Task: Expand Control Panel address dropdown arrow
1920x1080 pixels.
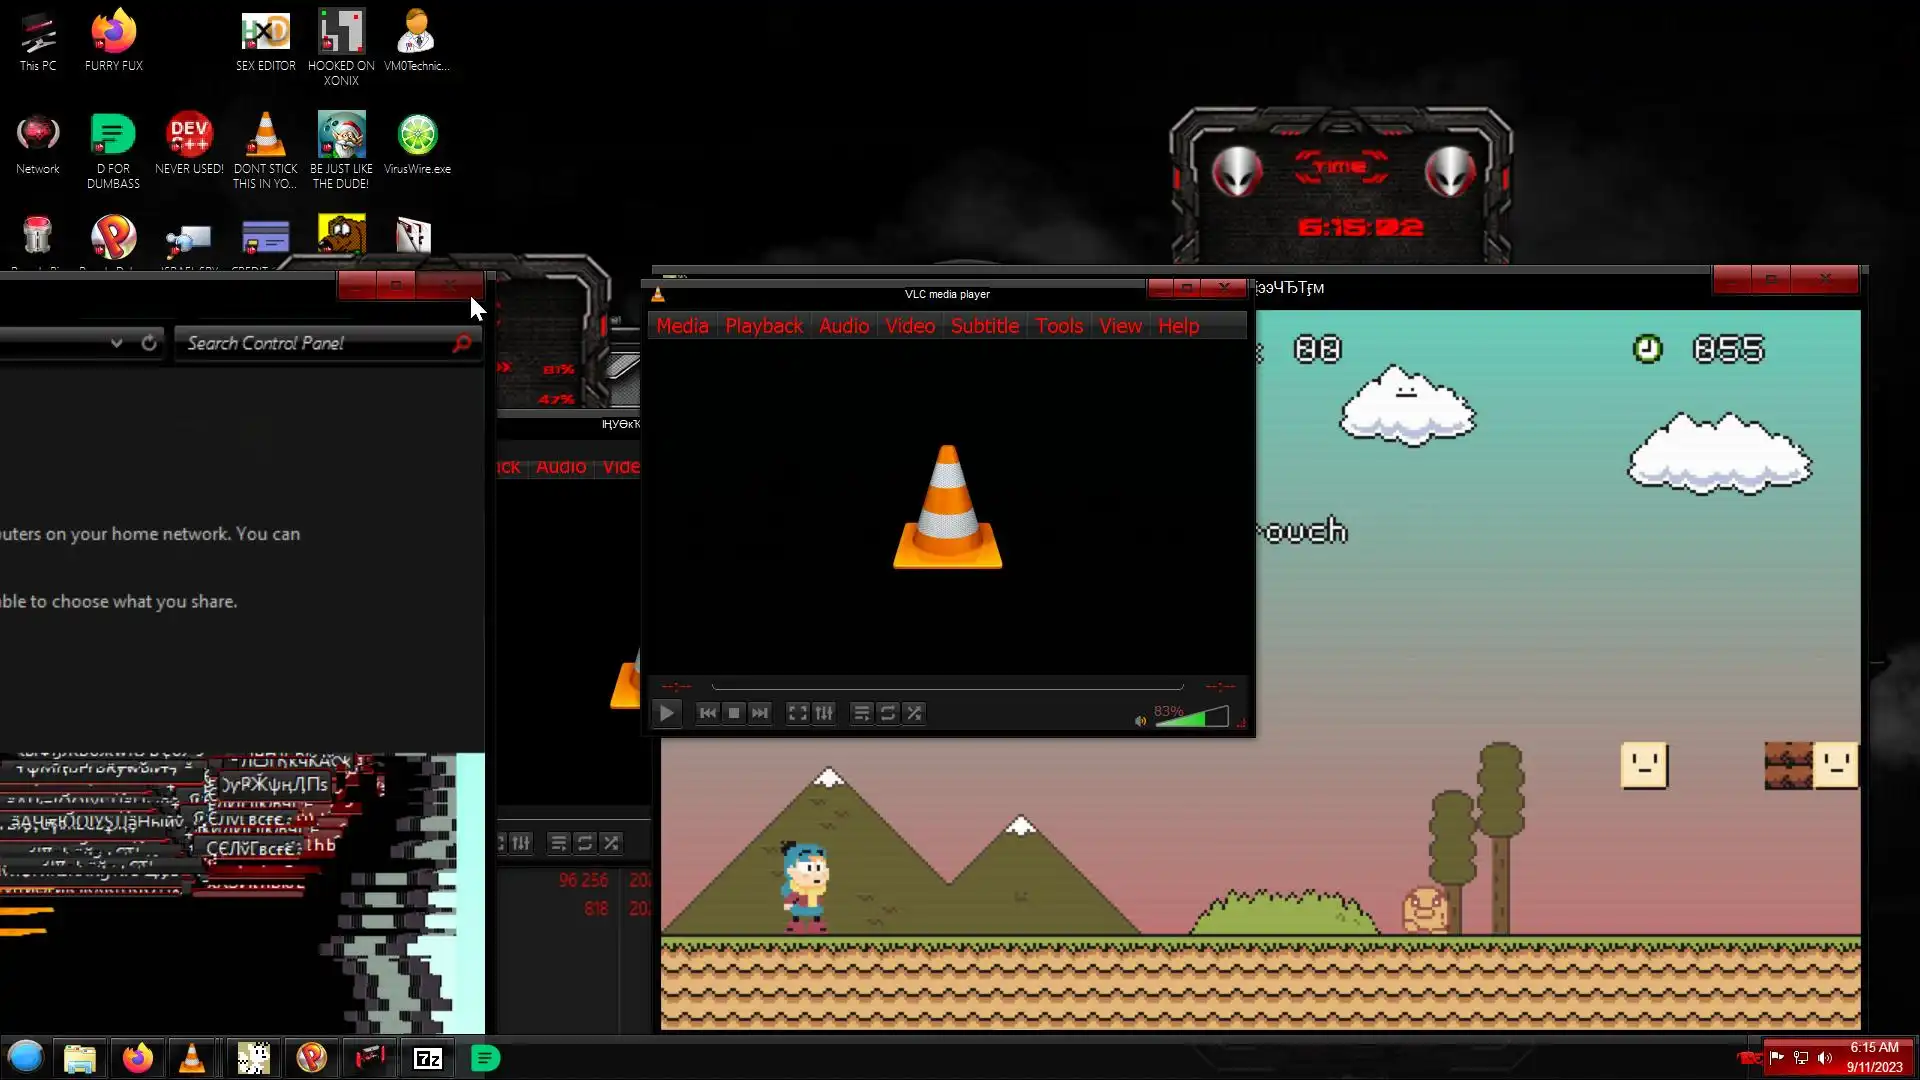Action: tap(117, 343)
